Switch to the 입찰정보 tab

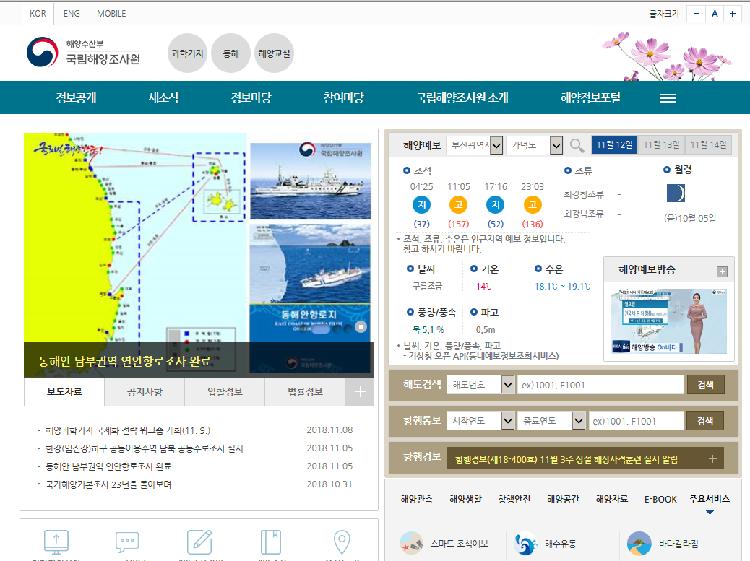[x=224, y=392]
